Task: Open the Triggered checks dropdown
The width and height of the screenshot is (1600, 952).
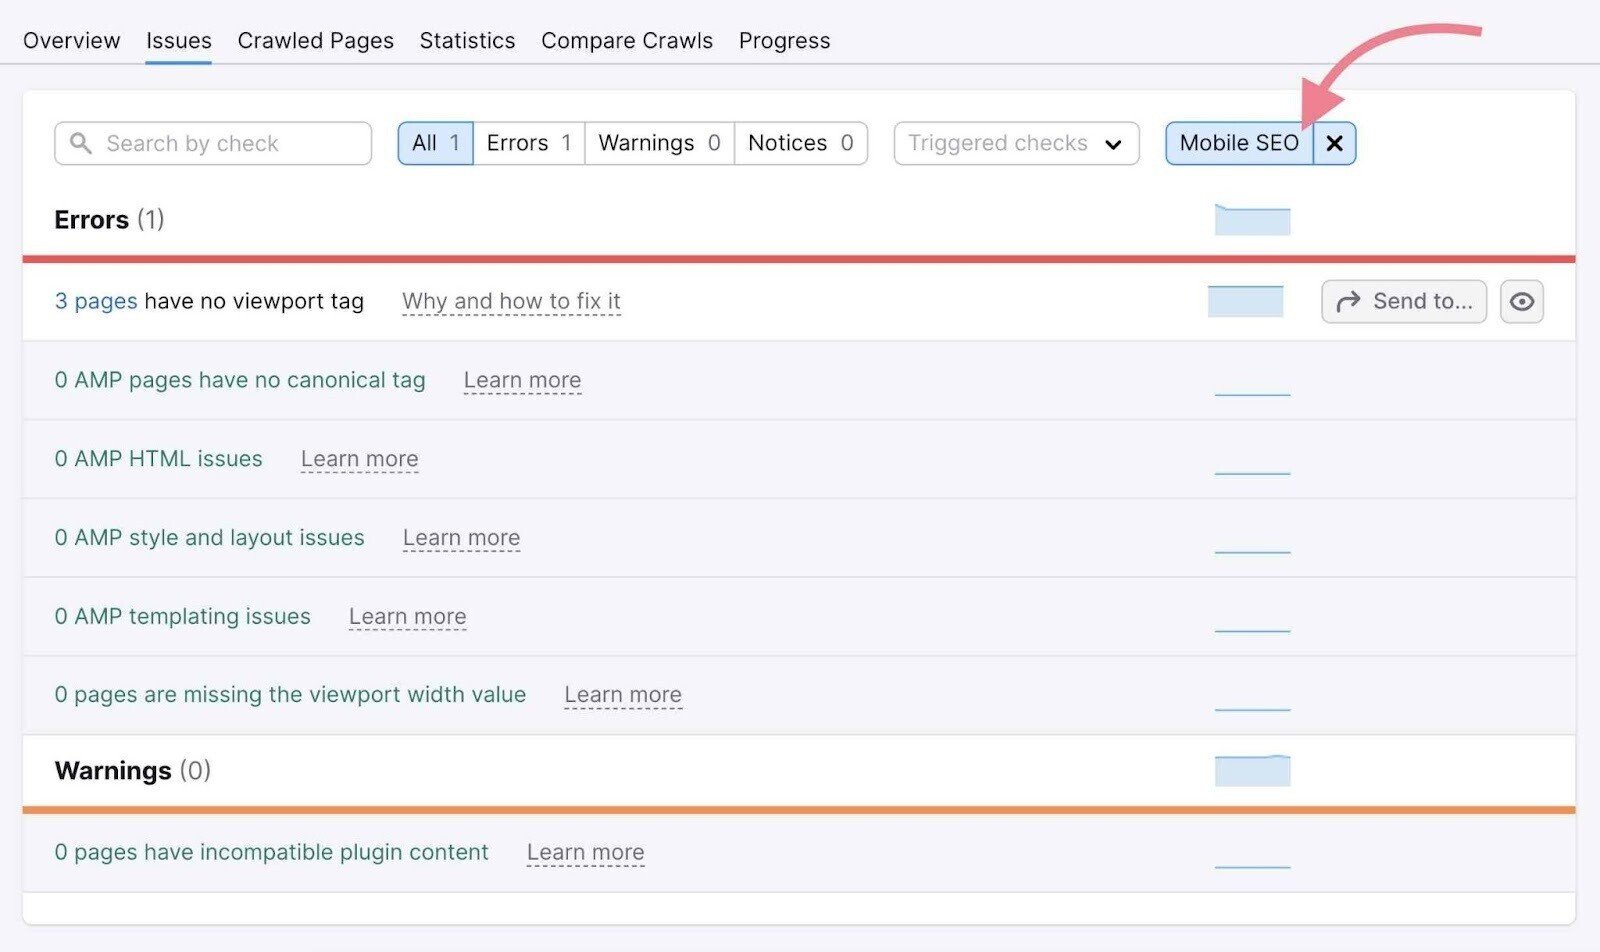Action: 1014,143
